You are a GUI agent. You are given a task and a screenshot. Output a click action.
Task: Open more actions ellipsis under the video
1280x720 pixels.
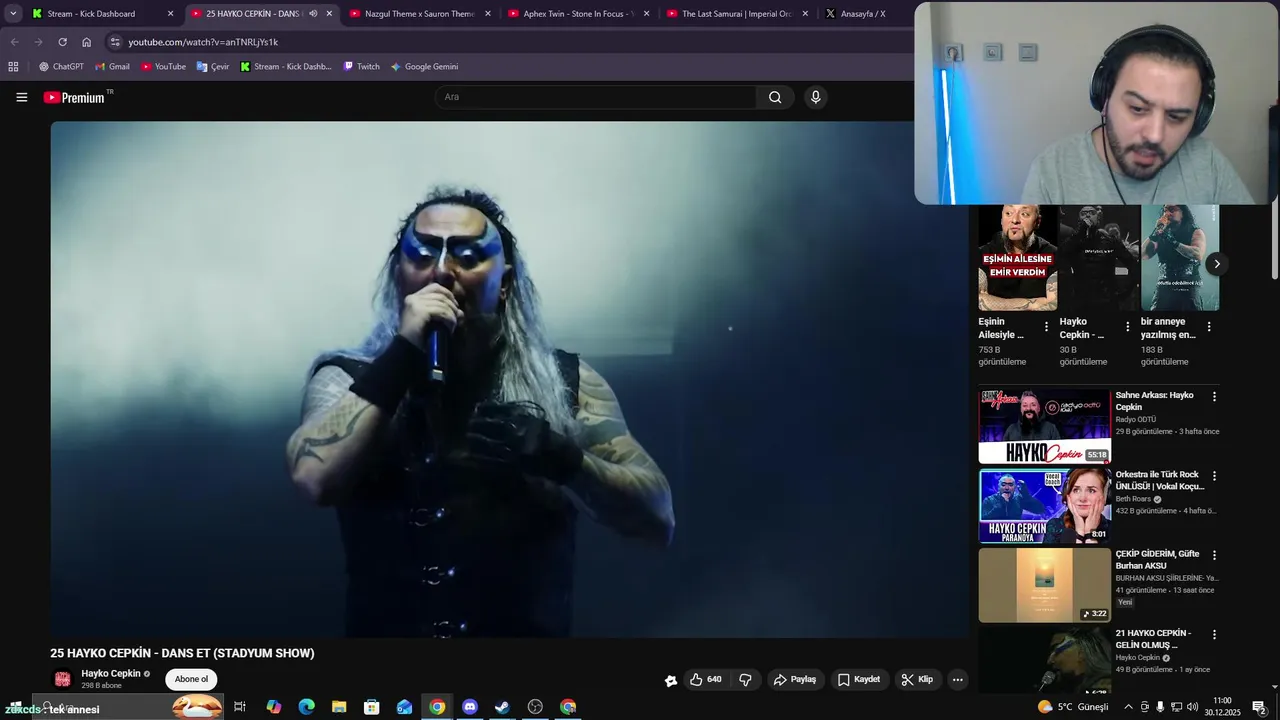tap(957, 680)
